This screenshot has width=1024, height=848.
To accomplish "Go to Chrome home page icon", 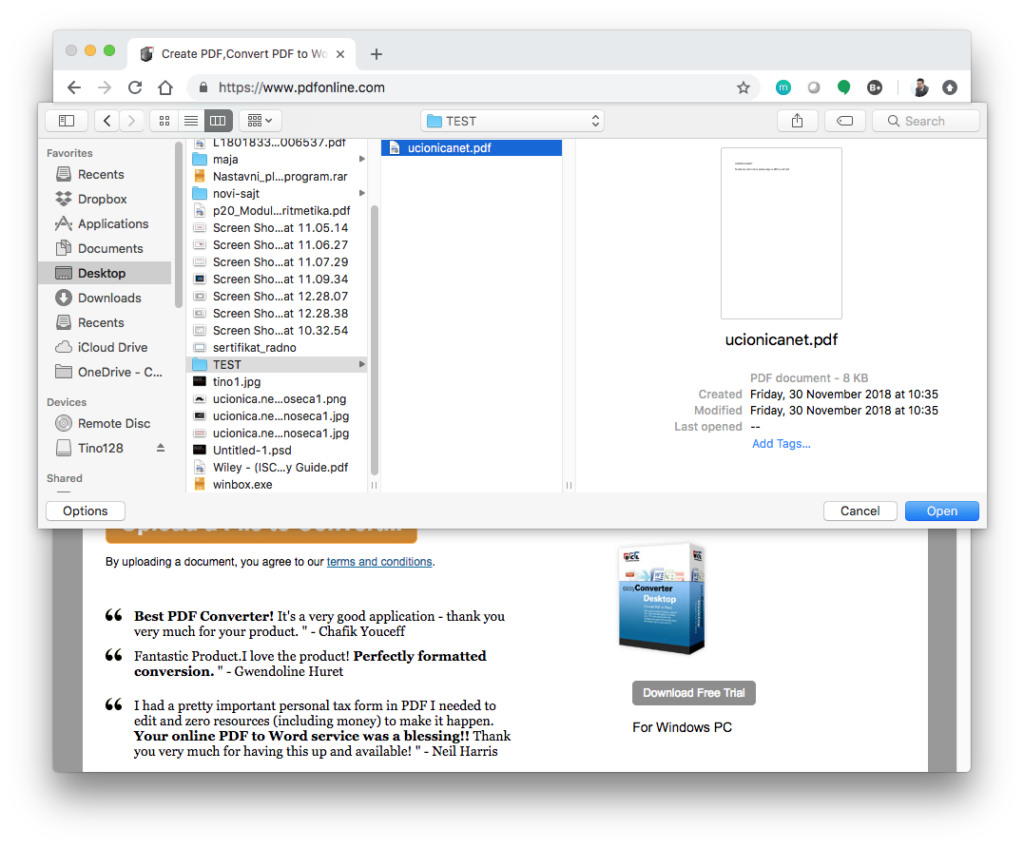I will (166, 88).
